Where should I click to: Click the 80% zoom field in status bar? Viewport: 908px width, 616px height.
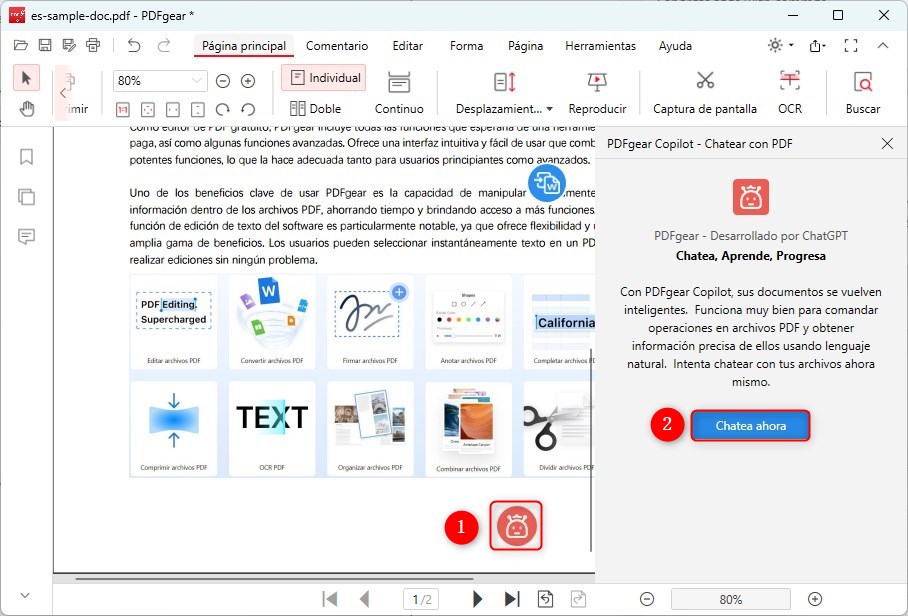pos(731,599)
